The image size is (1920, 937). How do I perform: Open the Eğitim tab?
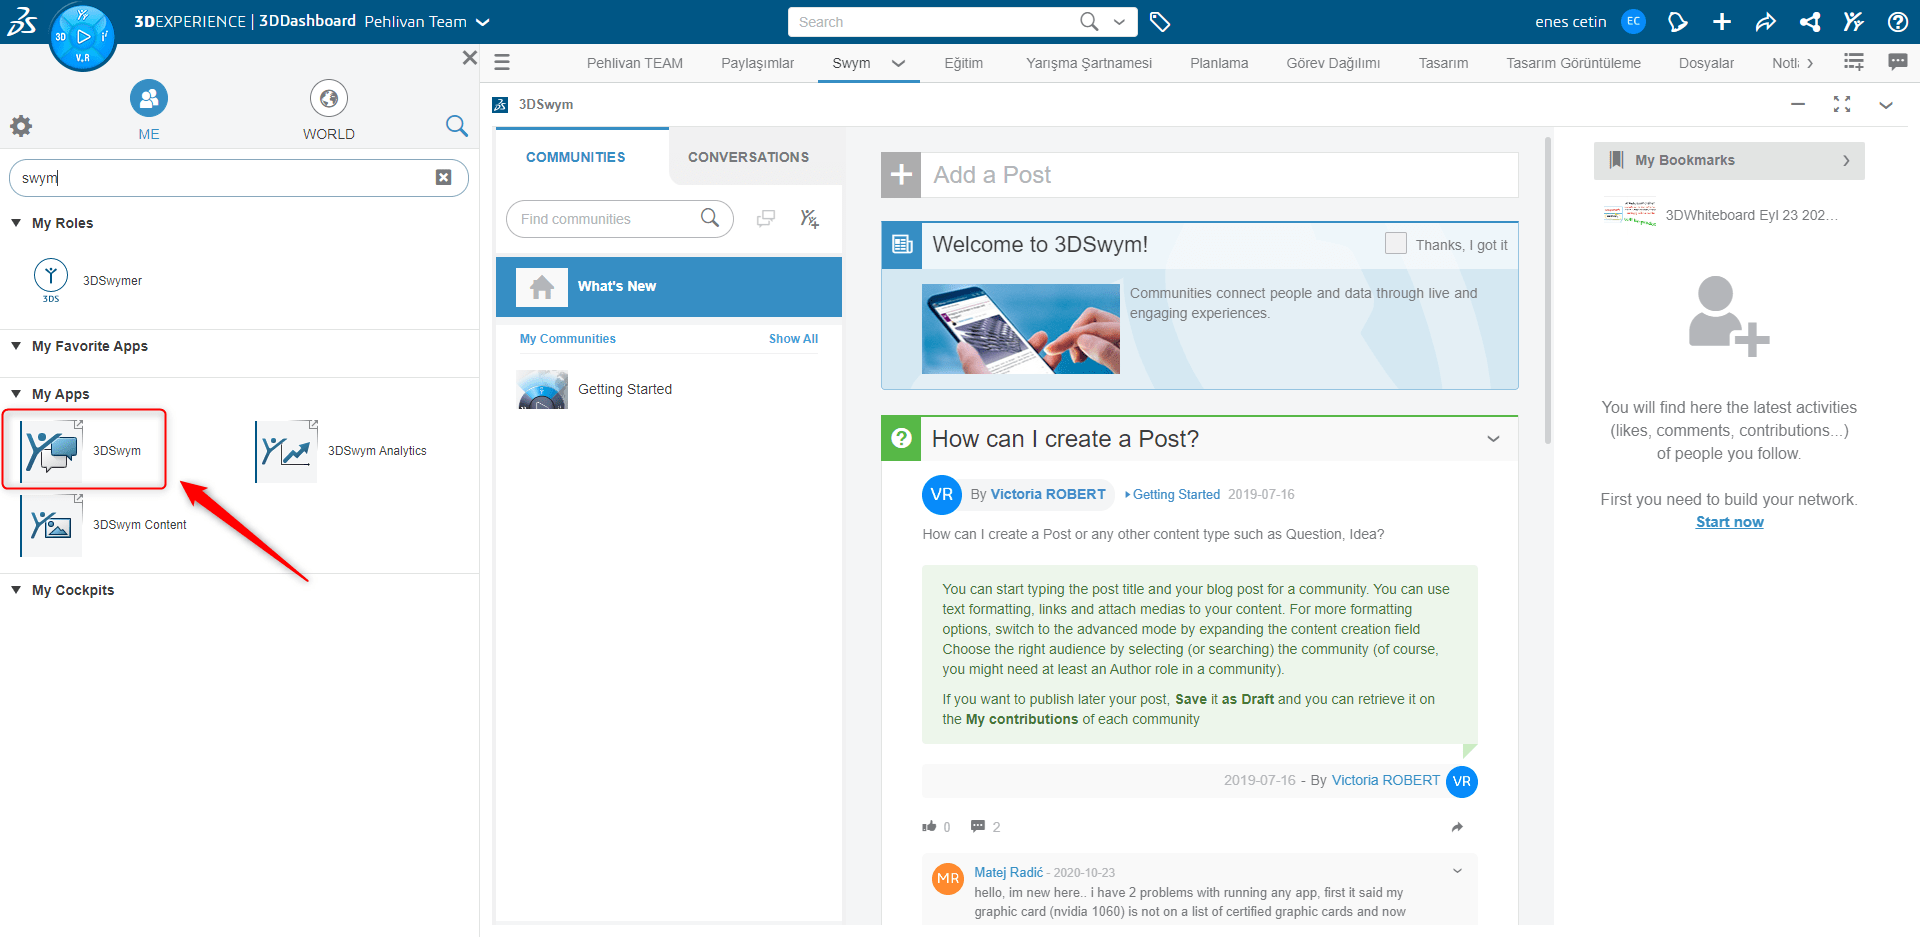click(x=963, y=63)
